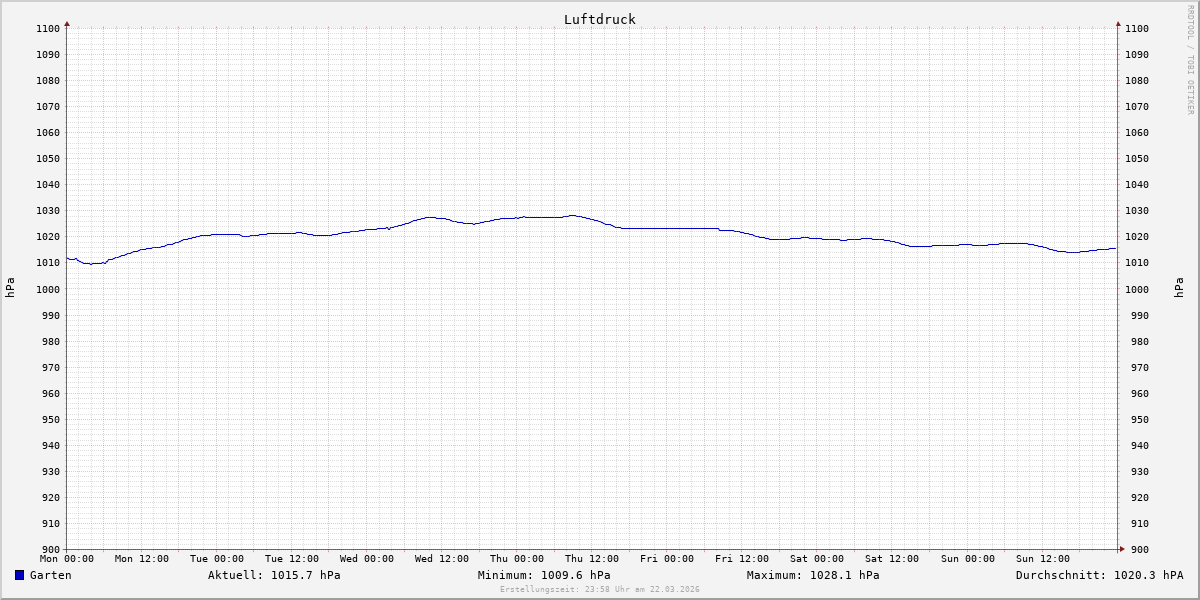The height and width of the screenshot is (600, 1200).
Task: Click the Erstellungszeit timestamp footer
Action: [600, 590]
